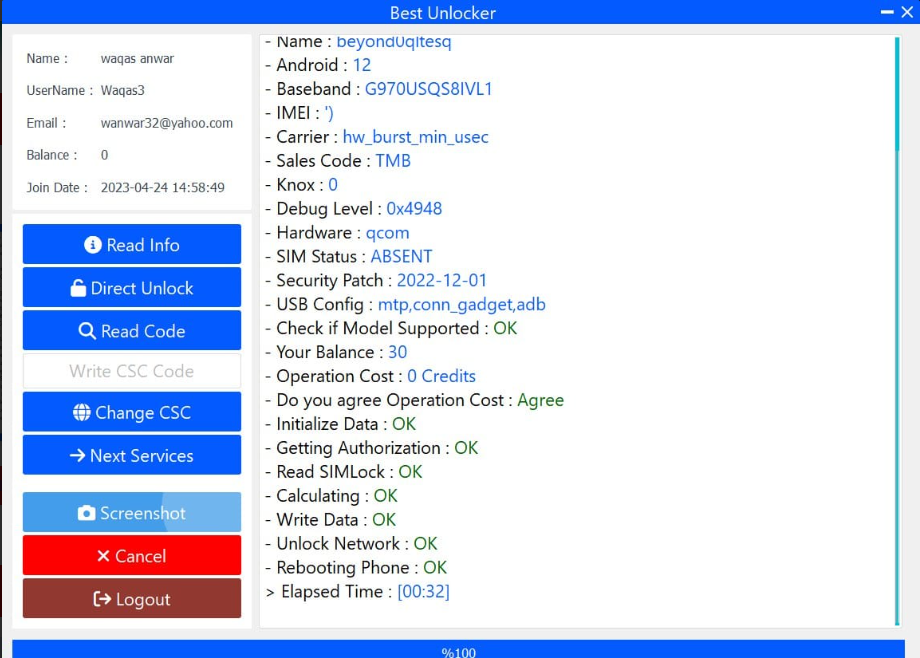Click device name beyond0qltesq
Image resolution: width=920 pixels, height=658 pixels.
tap(394, 42)
